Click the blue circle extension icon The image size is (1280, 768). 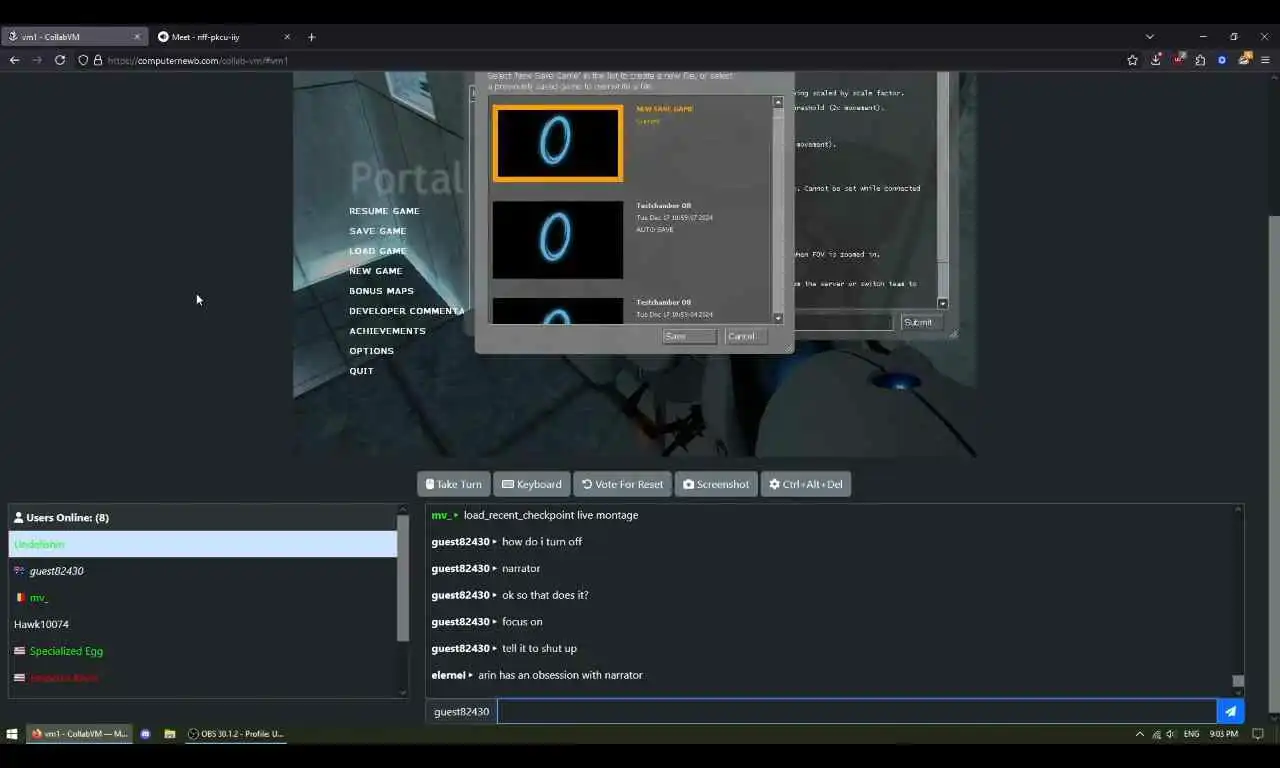(x=1222, y=60)
